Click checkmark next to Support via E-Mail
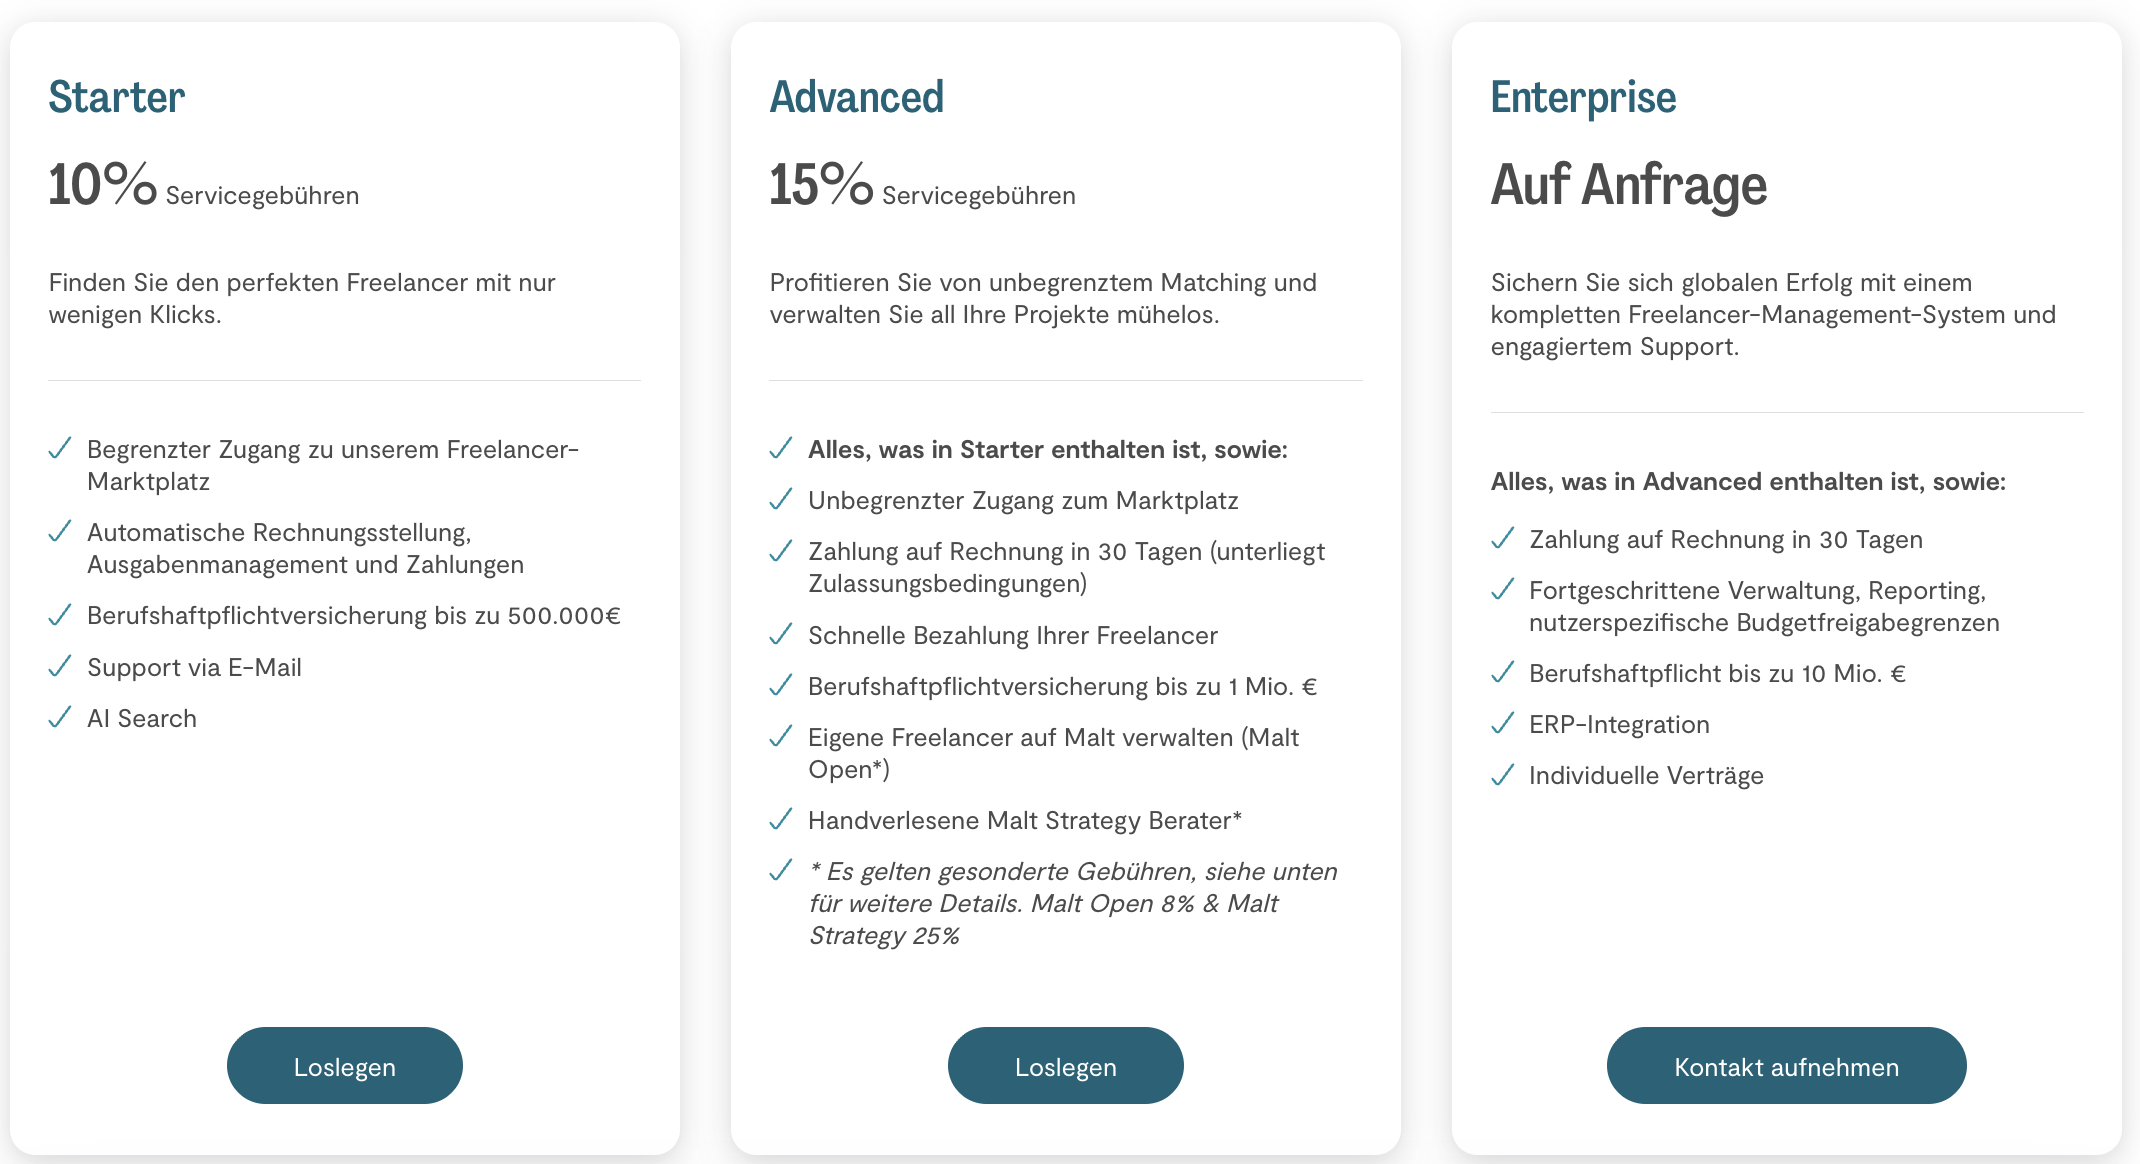Image resolution: width=2140 pixels, height=1164 pixels. [x=60, y=666]
